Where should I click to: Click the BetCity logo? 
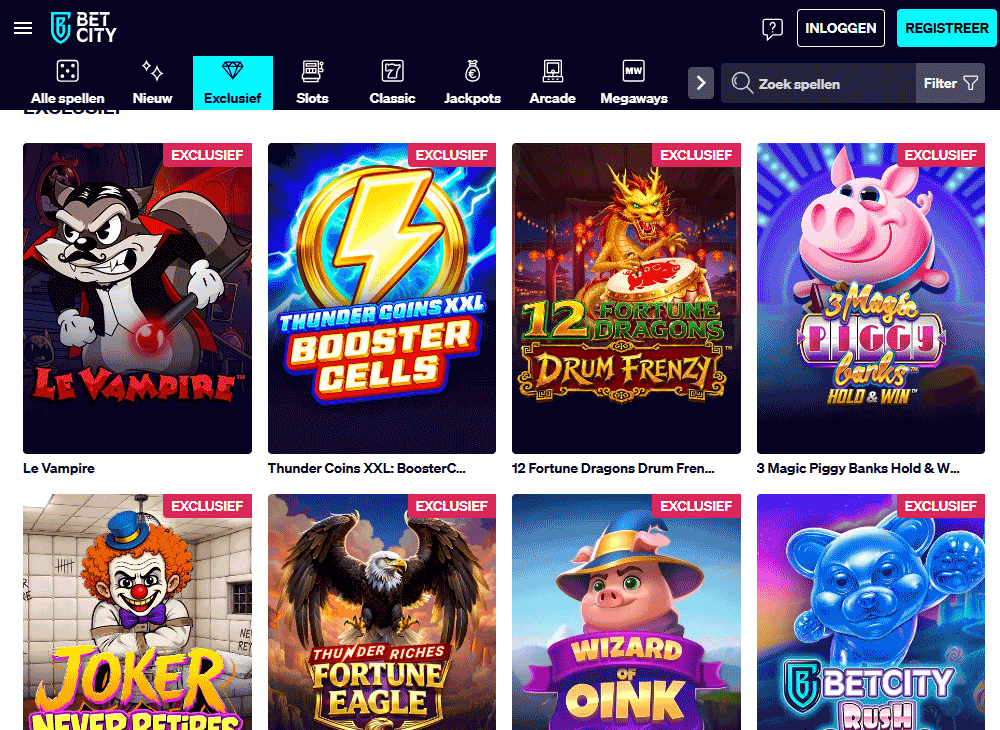(x=84, y=28)
